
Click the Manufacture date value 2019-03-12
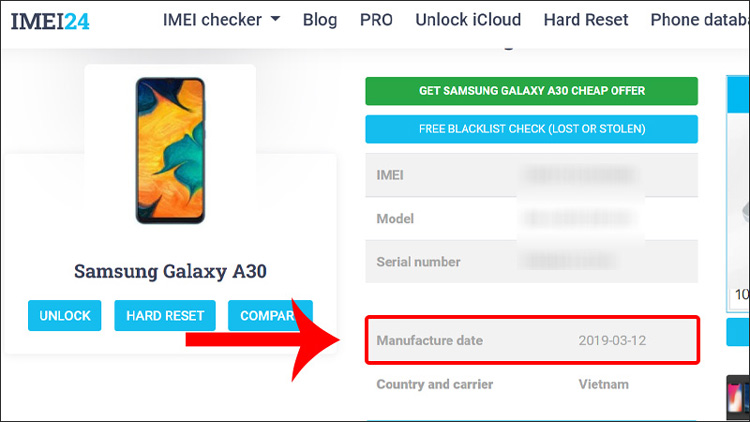pyautogui.click(x=612, y=341)
